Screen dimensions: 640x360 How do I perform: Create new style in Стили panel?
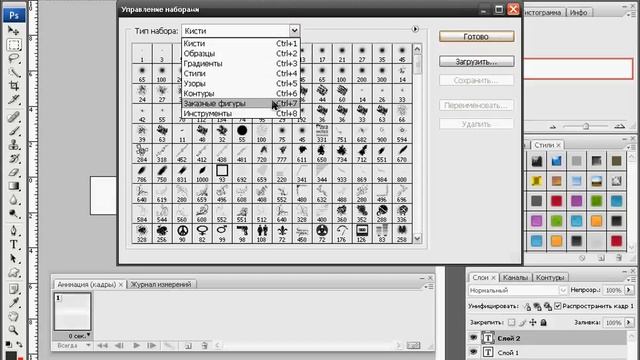click(601, 258)
